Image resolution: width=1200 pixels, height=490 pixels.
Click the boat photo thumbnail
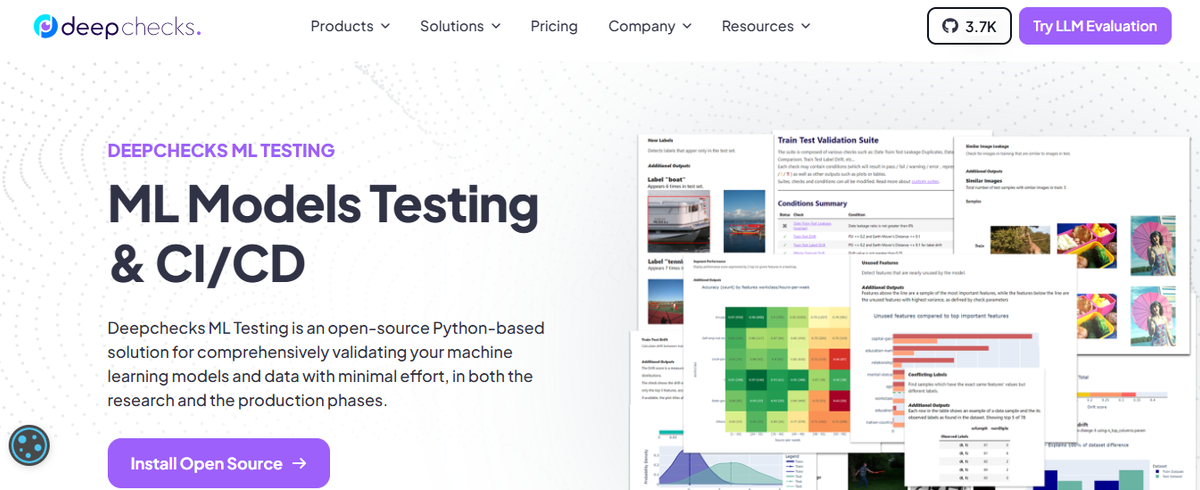680,222
